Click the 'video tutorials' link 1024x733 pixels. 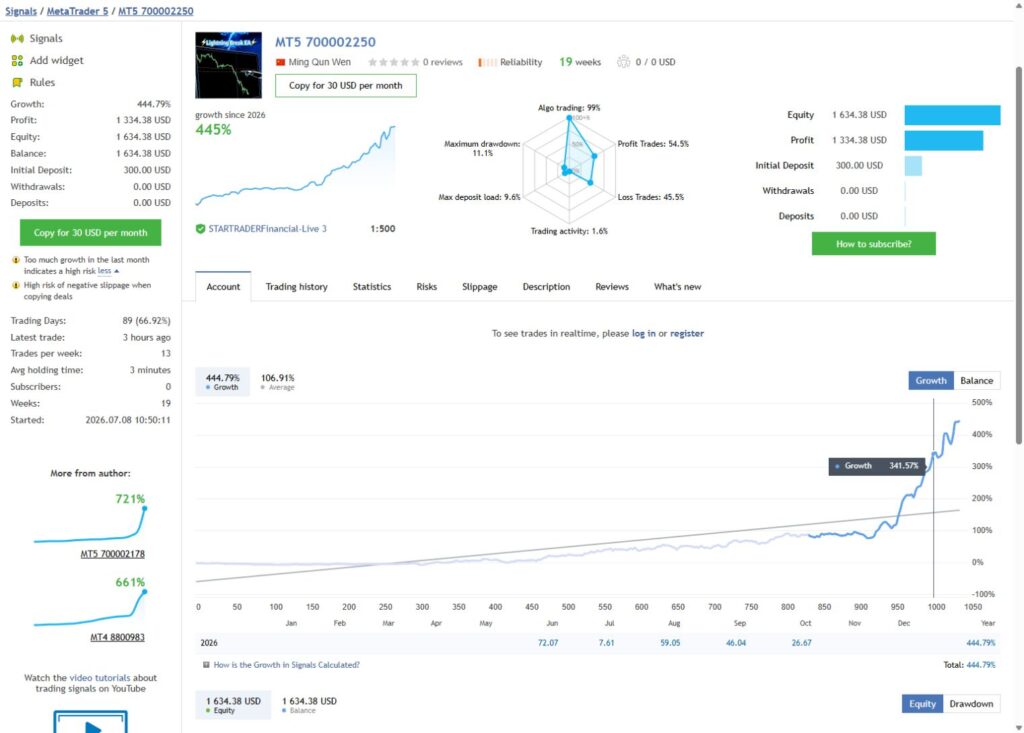99,677
